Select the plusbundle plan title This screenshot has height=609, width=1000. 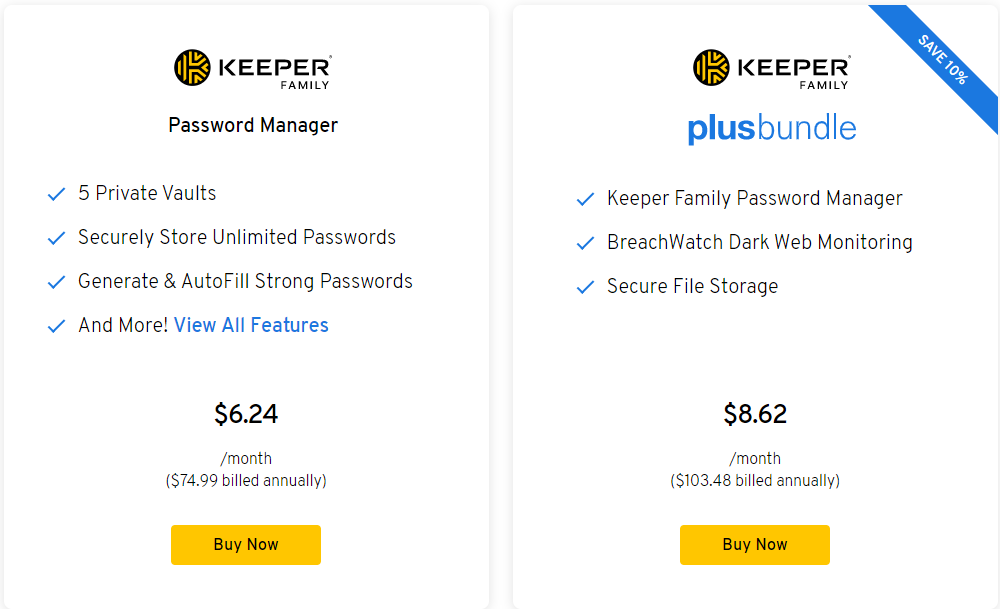pyautogui.click(x=772, y=128)
